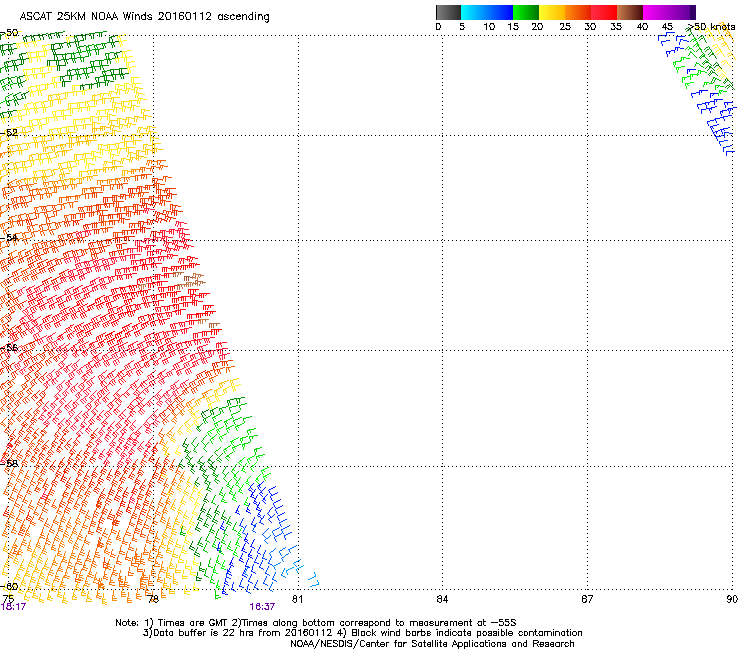740x650 pixels.
Task: Click the gray 0-5 knots color swatch
Action: pyautogui.click(x=448, y=12)
